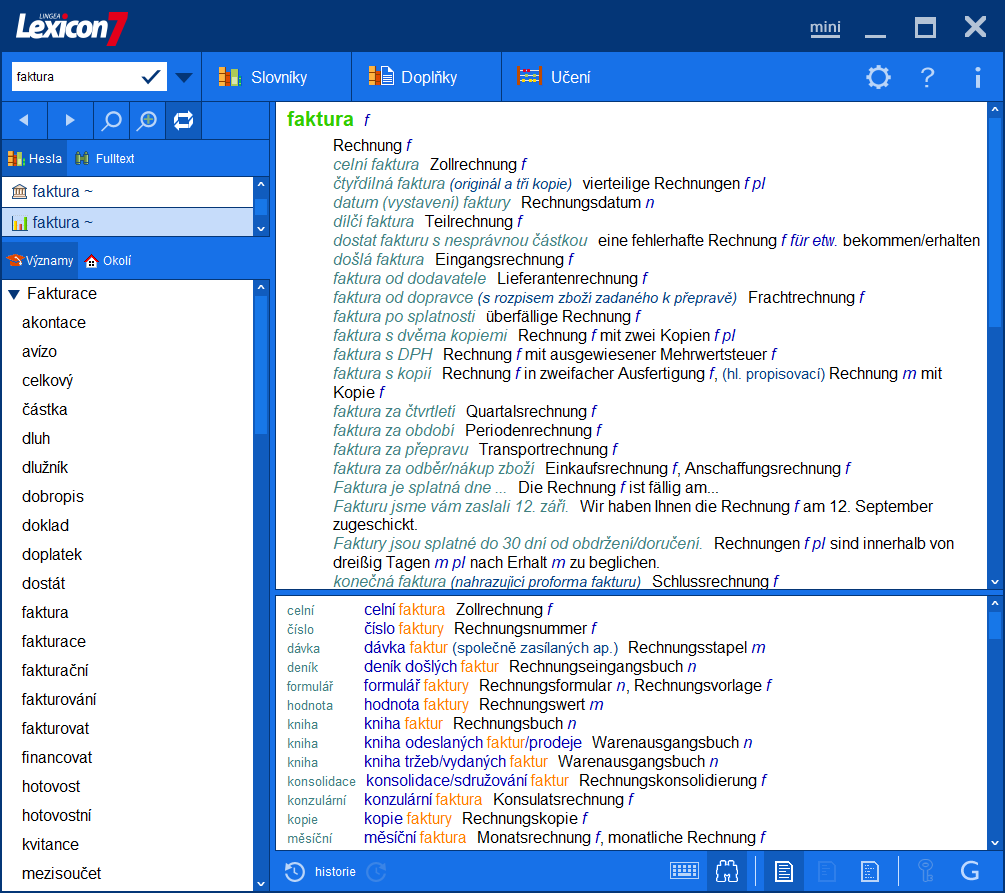The image size is (1005, 893).
Task: Select the full document view icon
Action: click(x=783, y=871)
